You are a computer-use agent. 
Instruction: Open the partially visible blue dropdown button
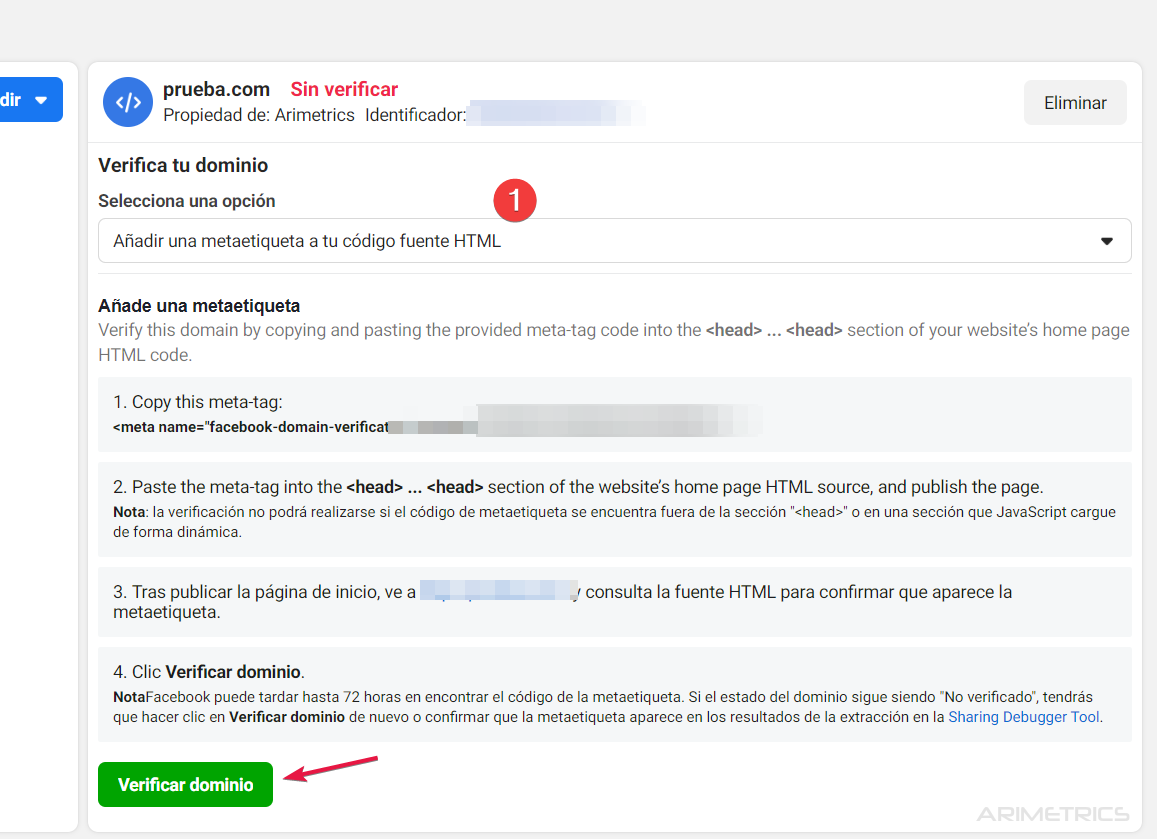(30, 100)
